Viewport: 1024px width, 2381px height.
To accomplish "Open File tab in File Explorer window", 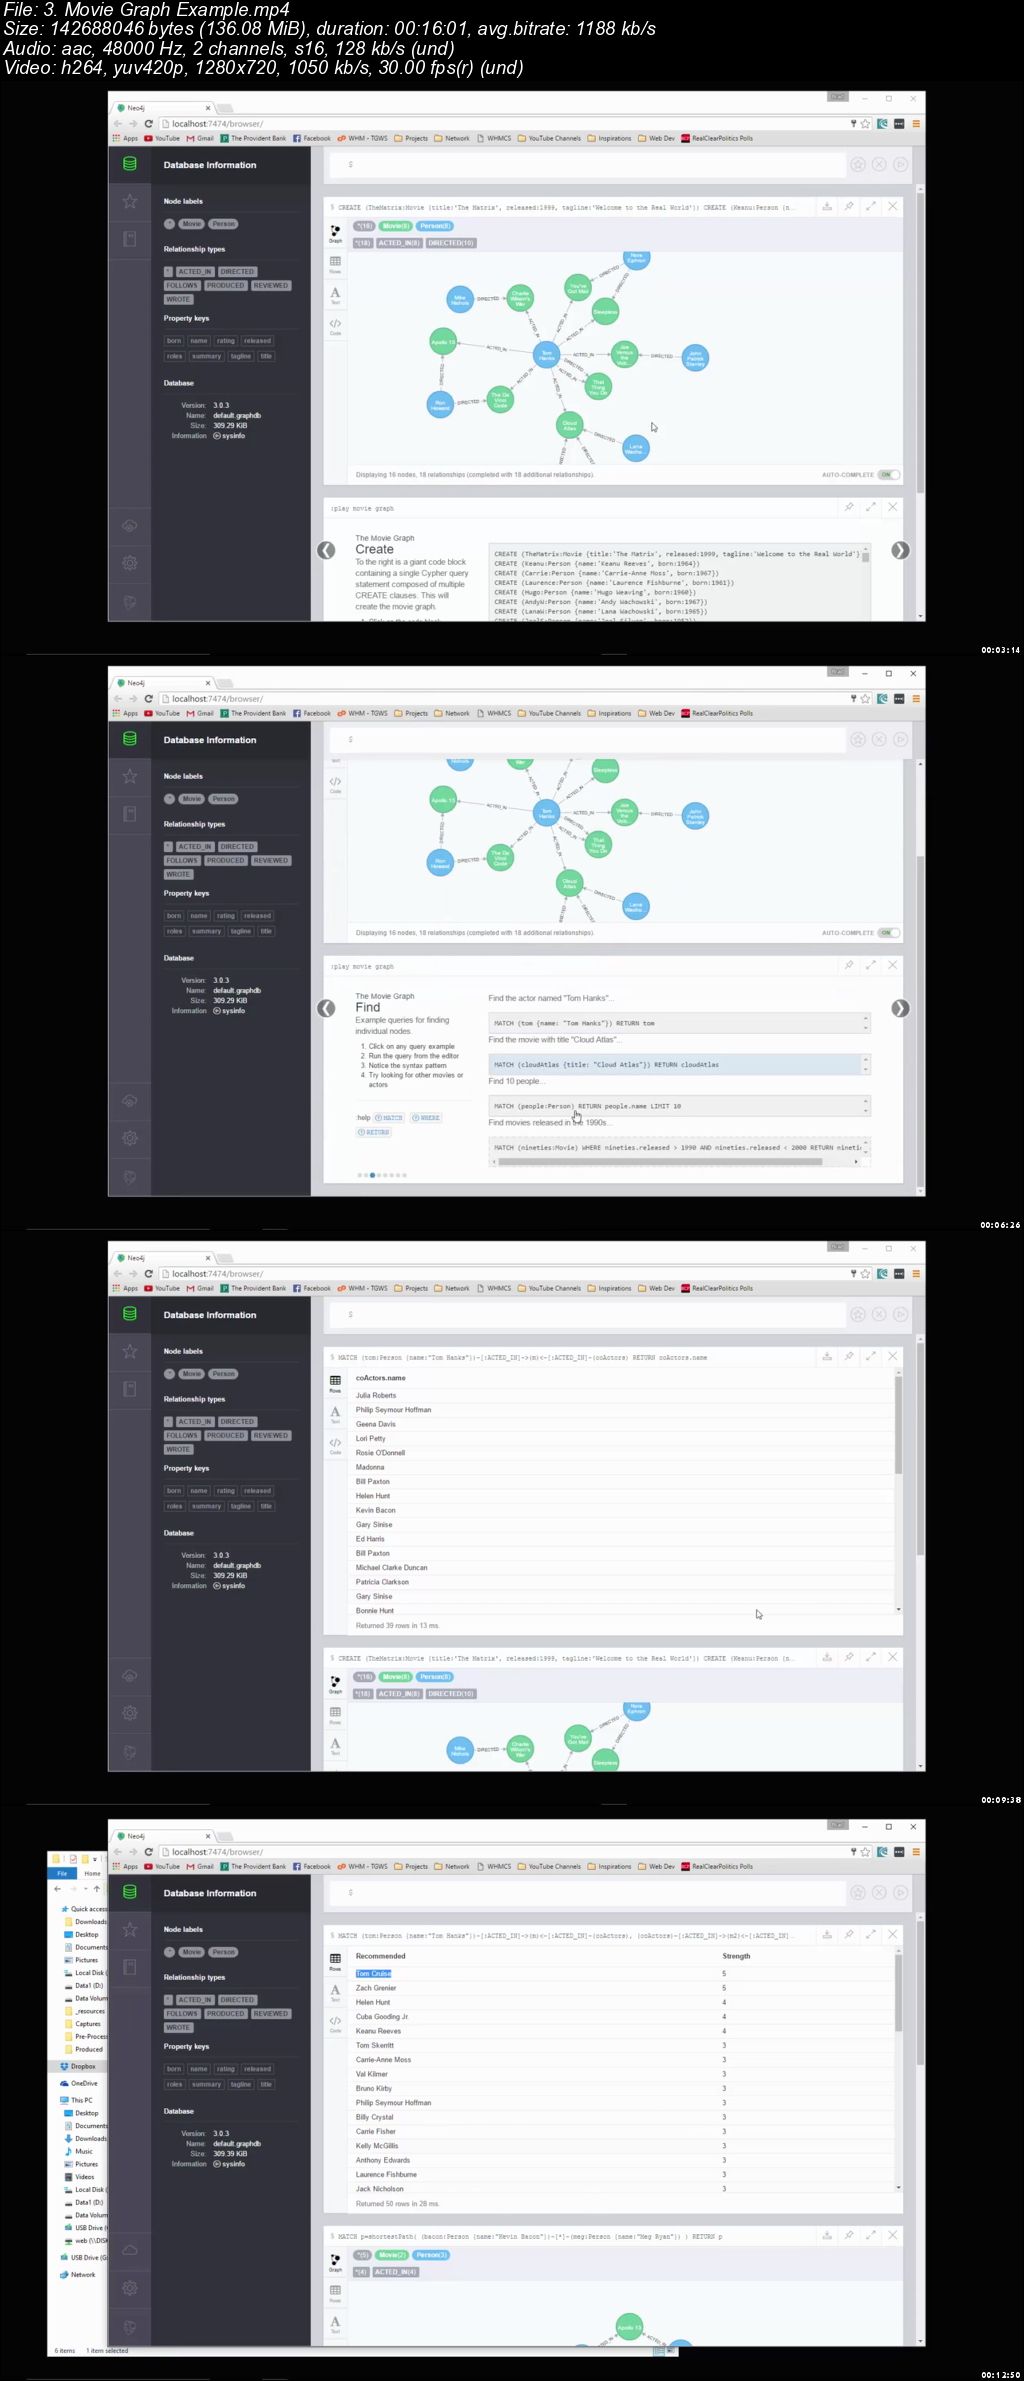I will (x=62, y=1873).
